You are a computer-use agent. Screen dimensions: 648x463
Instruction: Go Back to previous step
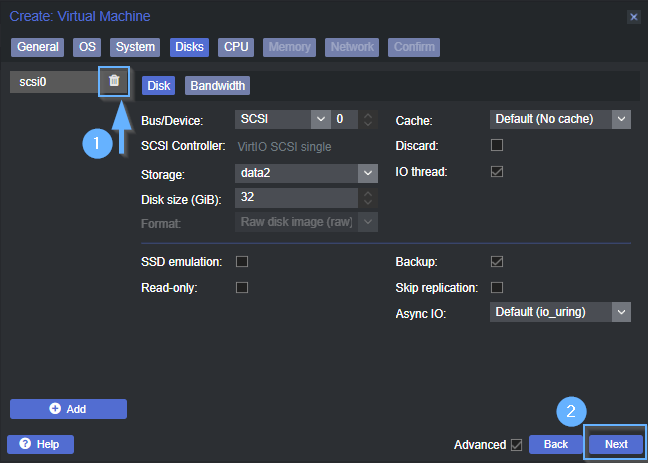point(555,444)
